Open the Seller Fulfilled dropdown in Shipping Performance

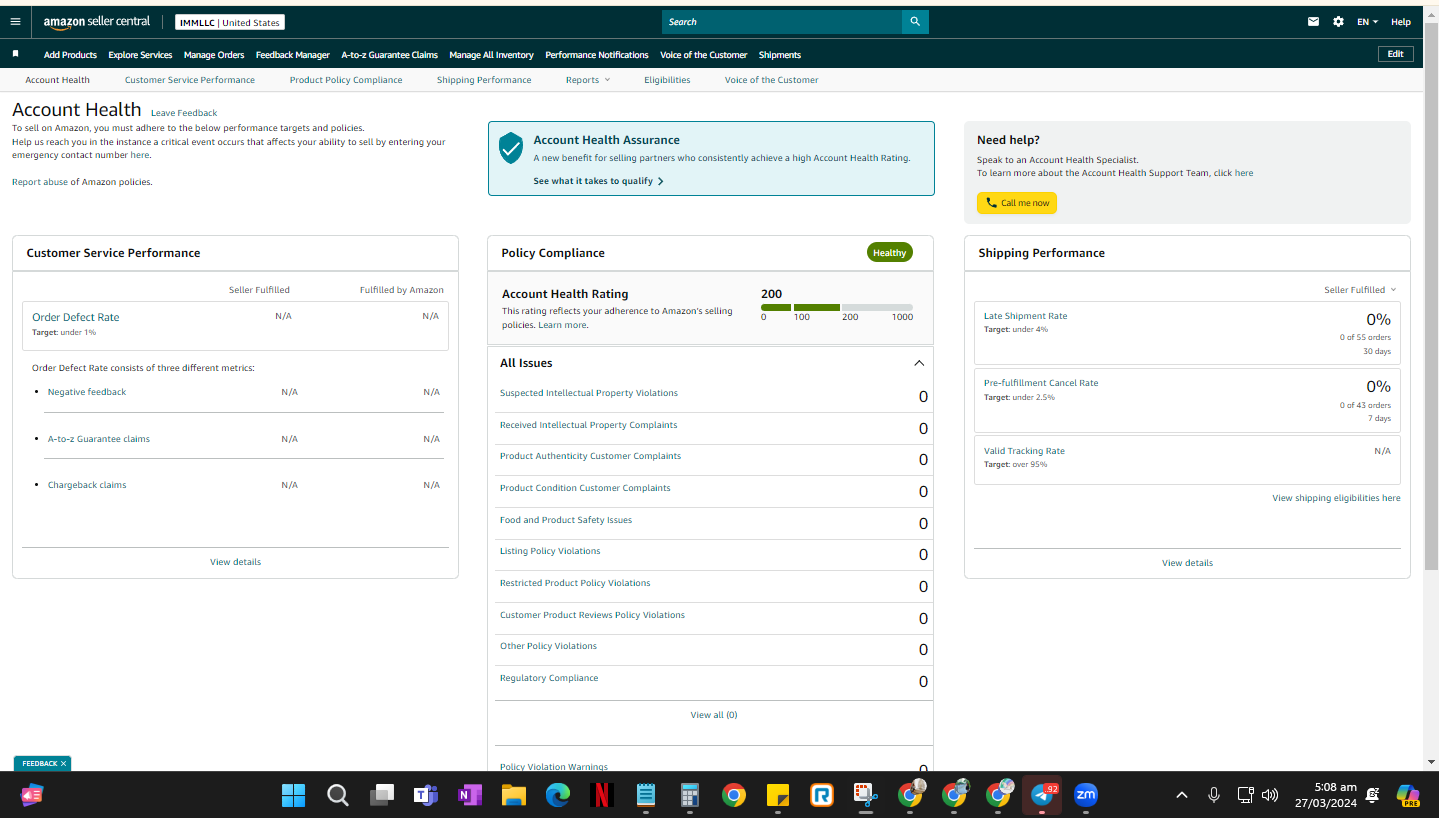pos(1360,290)
